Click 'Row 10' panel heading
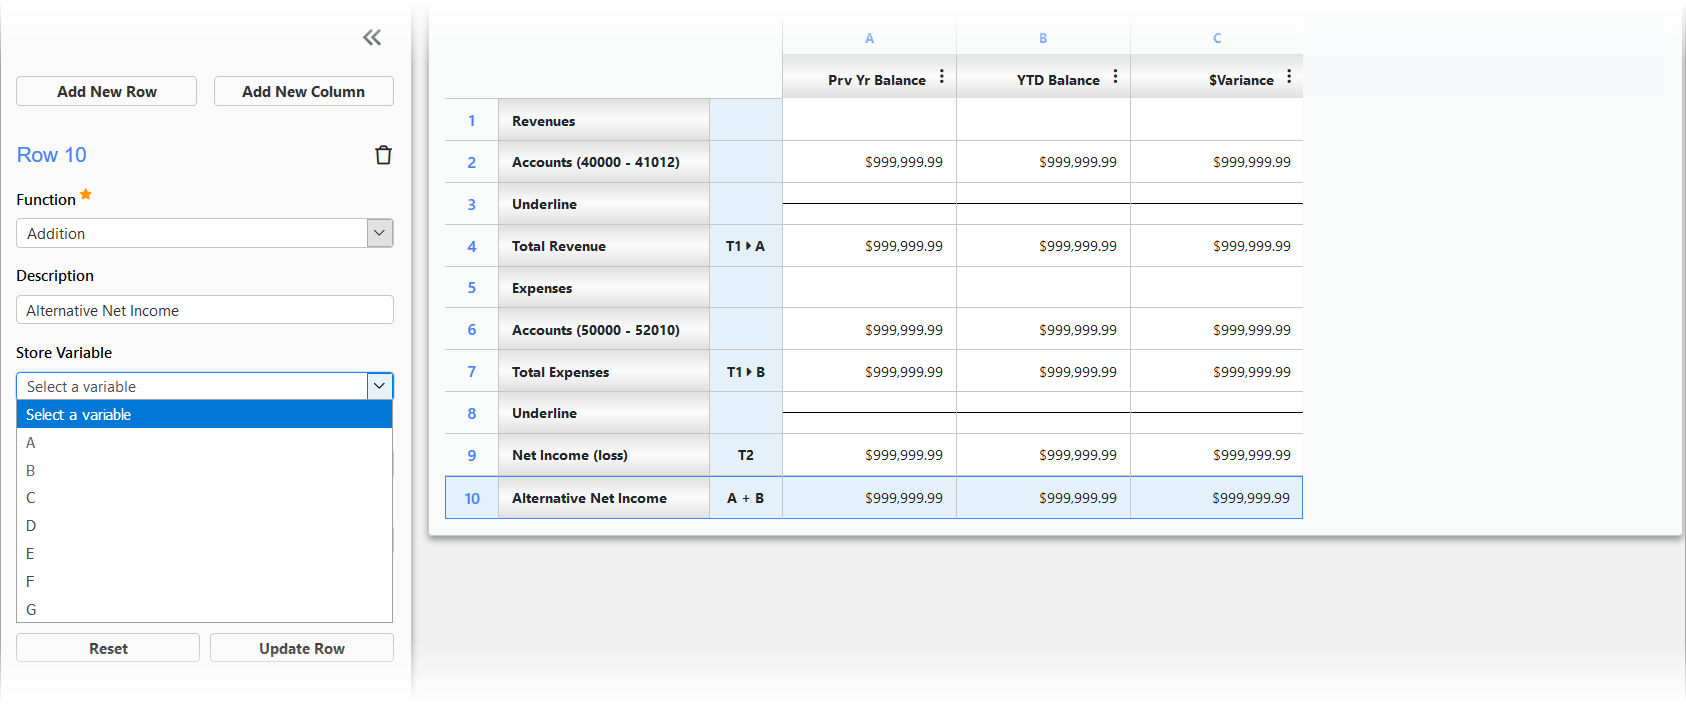The width and height of the screenshot is (1686, 704). (52, 155)
